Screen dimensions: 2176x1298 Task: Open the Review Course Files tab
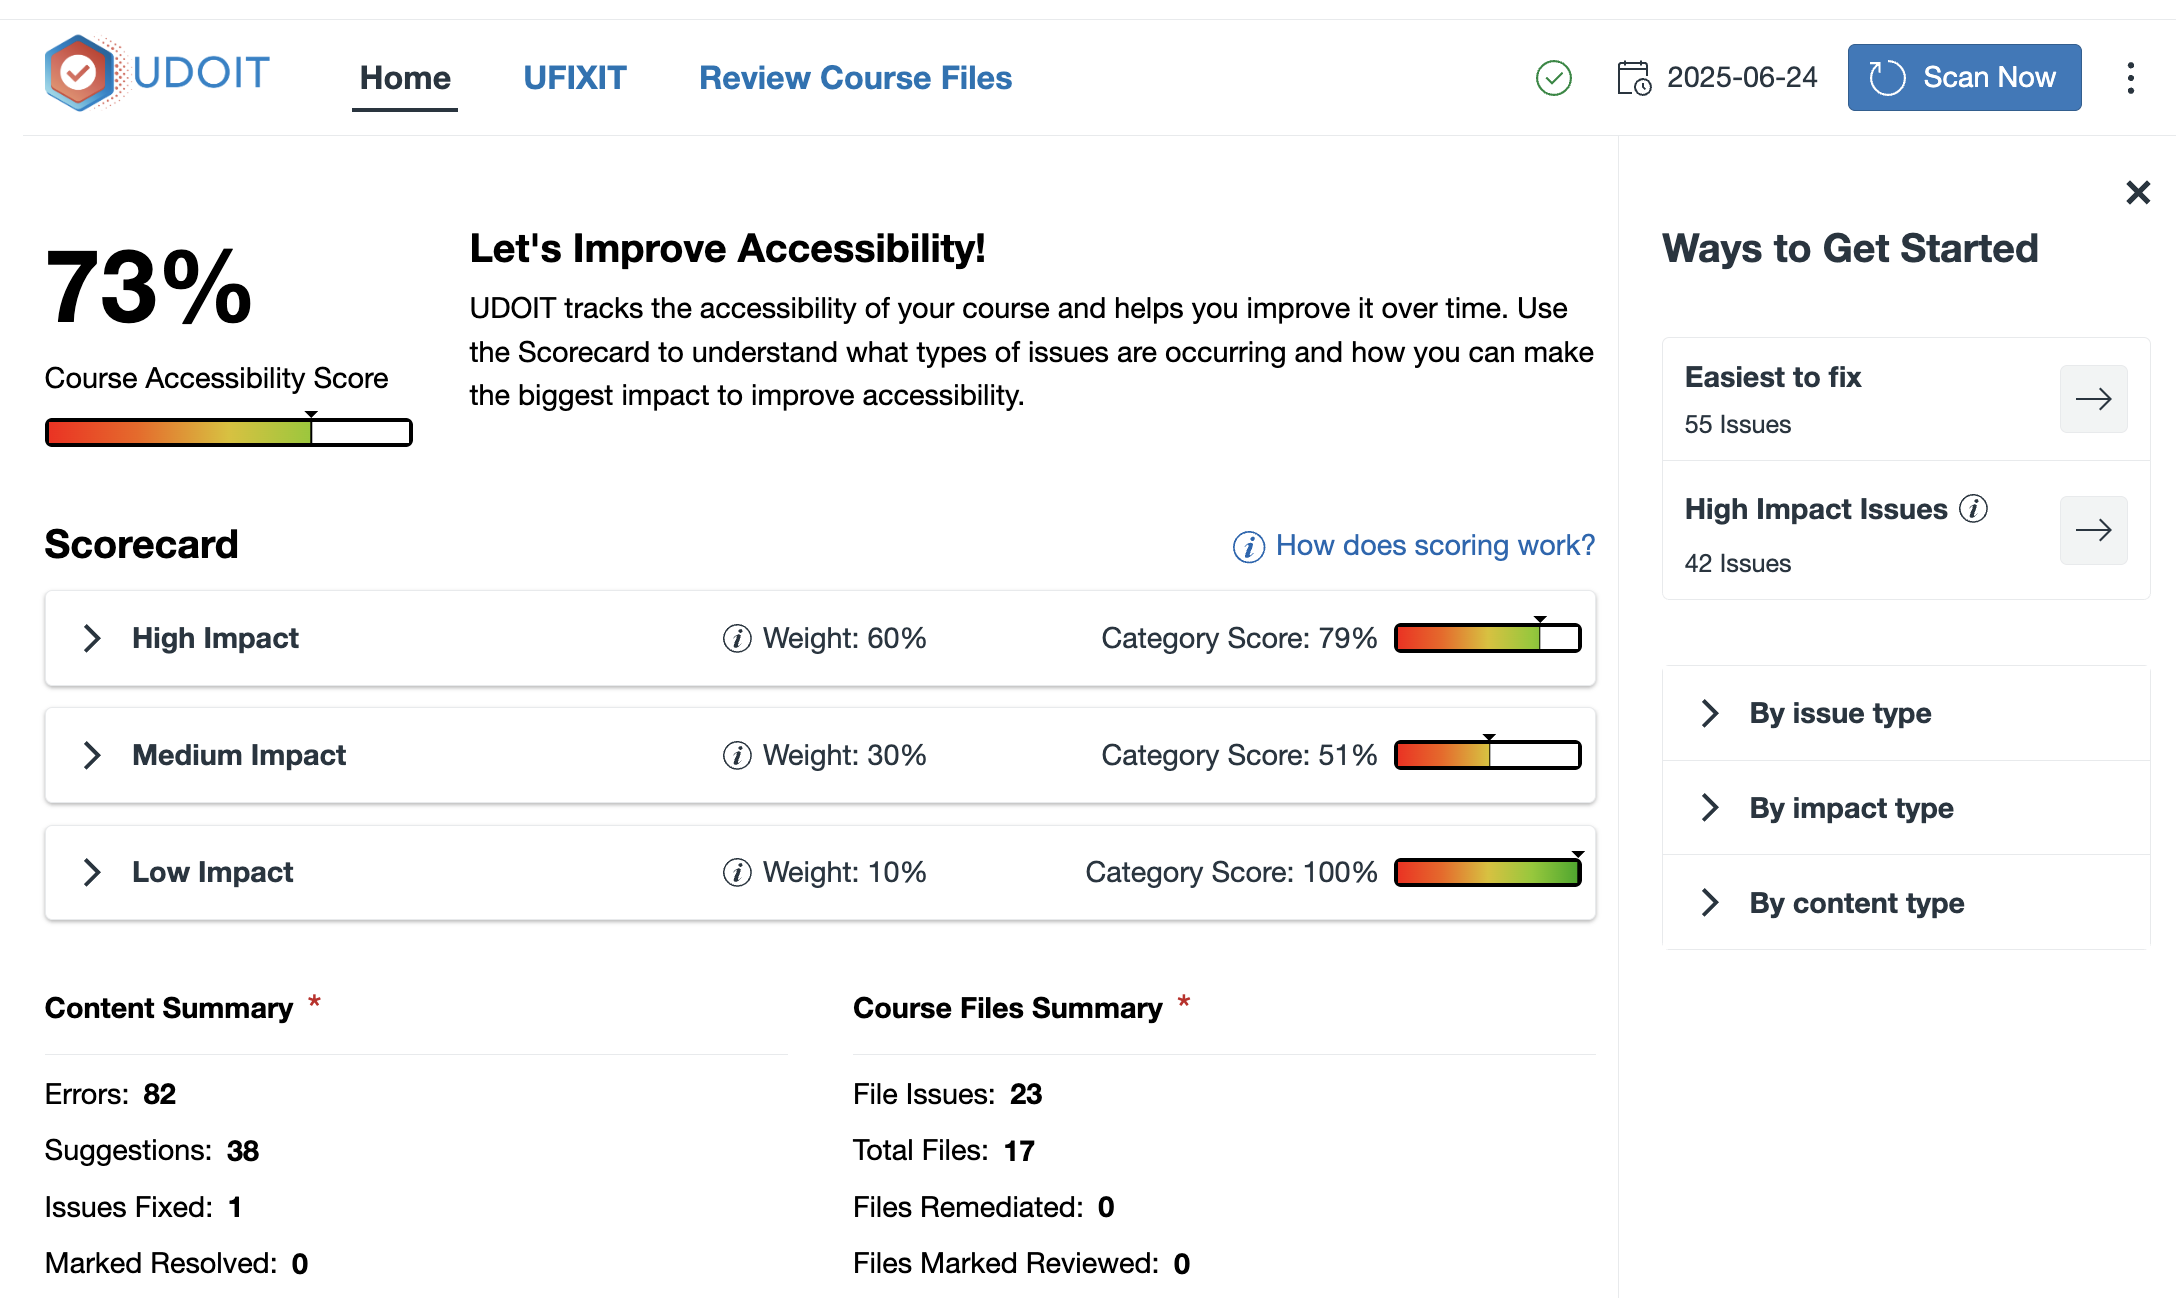tap(855, 78)
